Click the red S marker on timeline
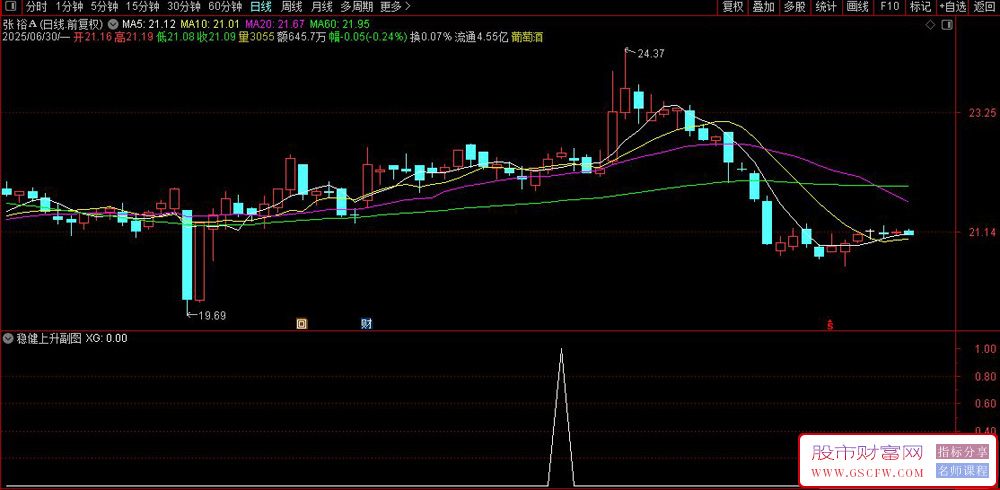Viewport: 1000px width, 490px height. 830,325
